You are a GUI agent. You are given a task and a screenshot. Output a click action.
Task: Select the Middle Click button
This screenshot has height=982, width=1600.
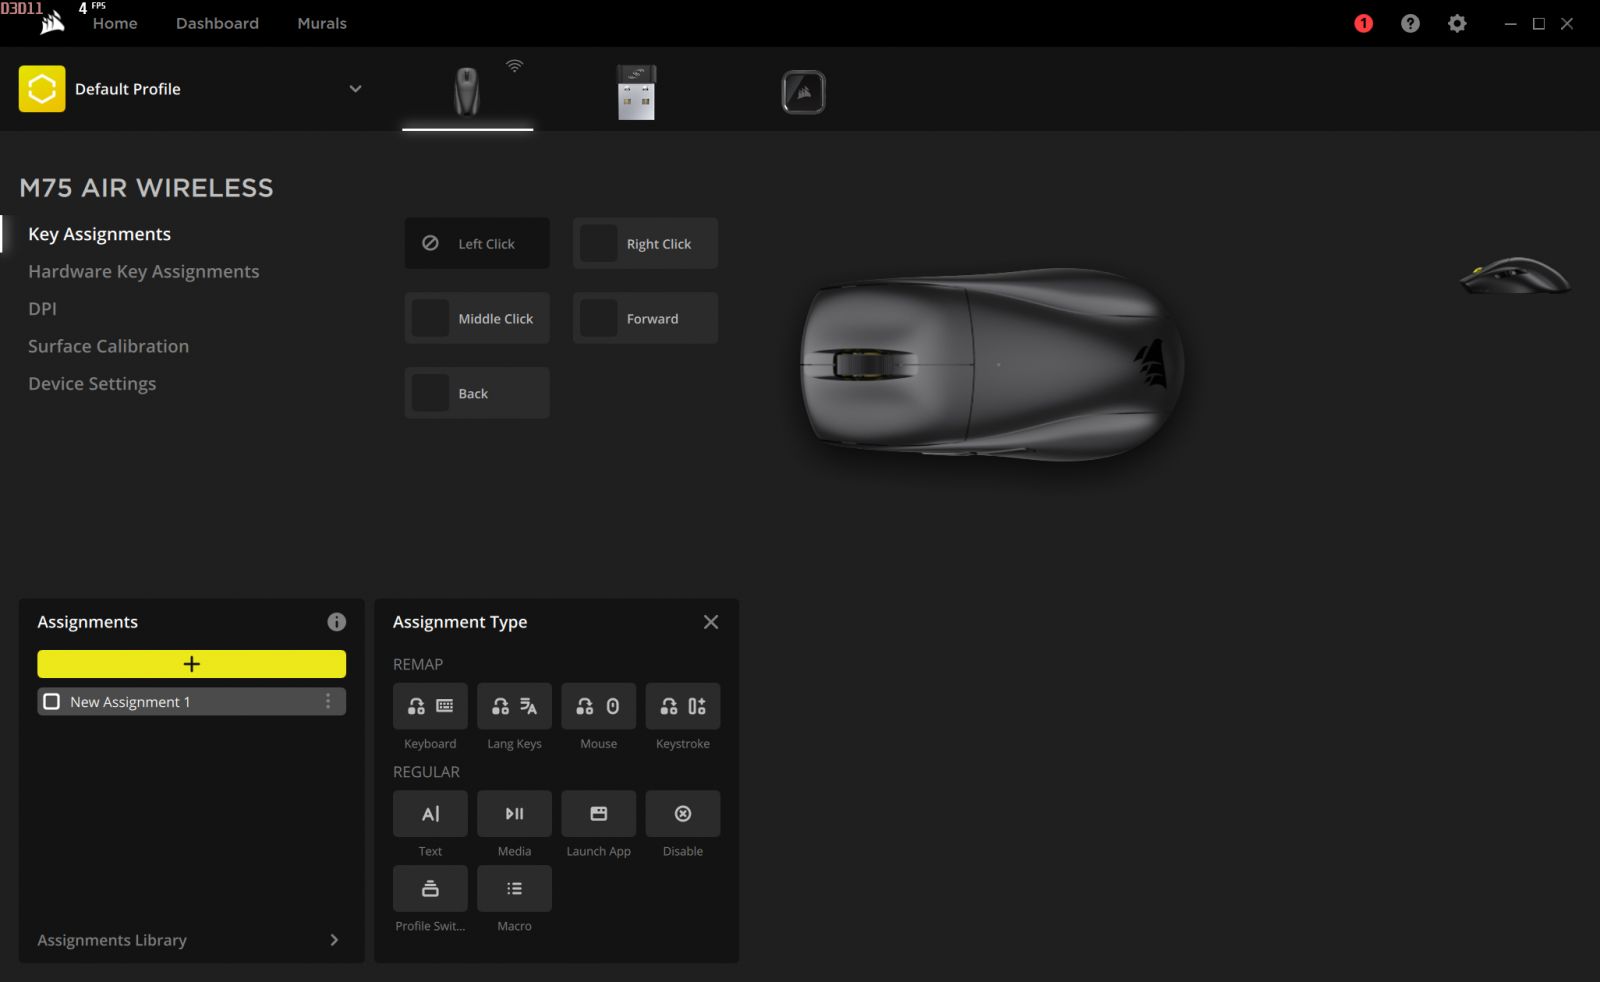pos(477,318)
